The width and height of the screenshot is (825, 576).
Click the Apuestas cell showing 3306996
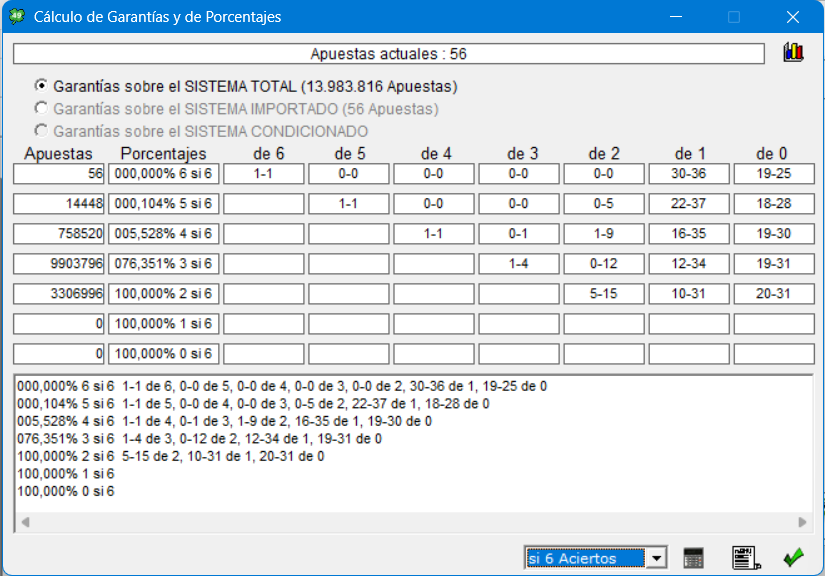pyautogui.click(x=58, y=294)
